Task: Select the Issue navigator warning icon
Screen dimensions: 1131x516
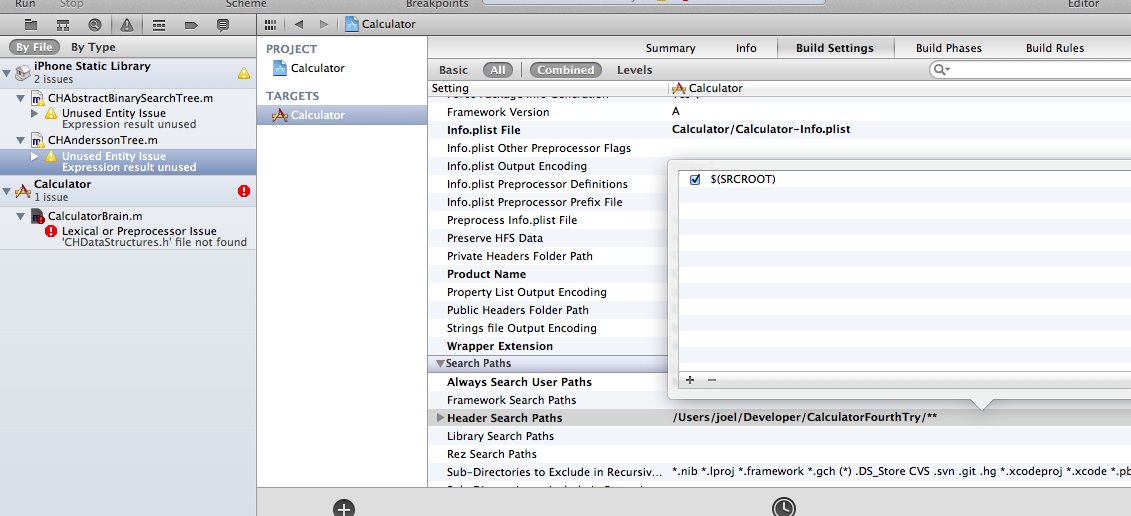Action: point(127,25)
